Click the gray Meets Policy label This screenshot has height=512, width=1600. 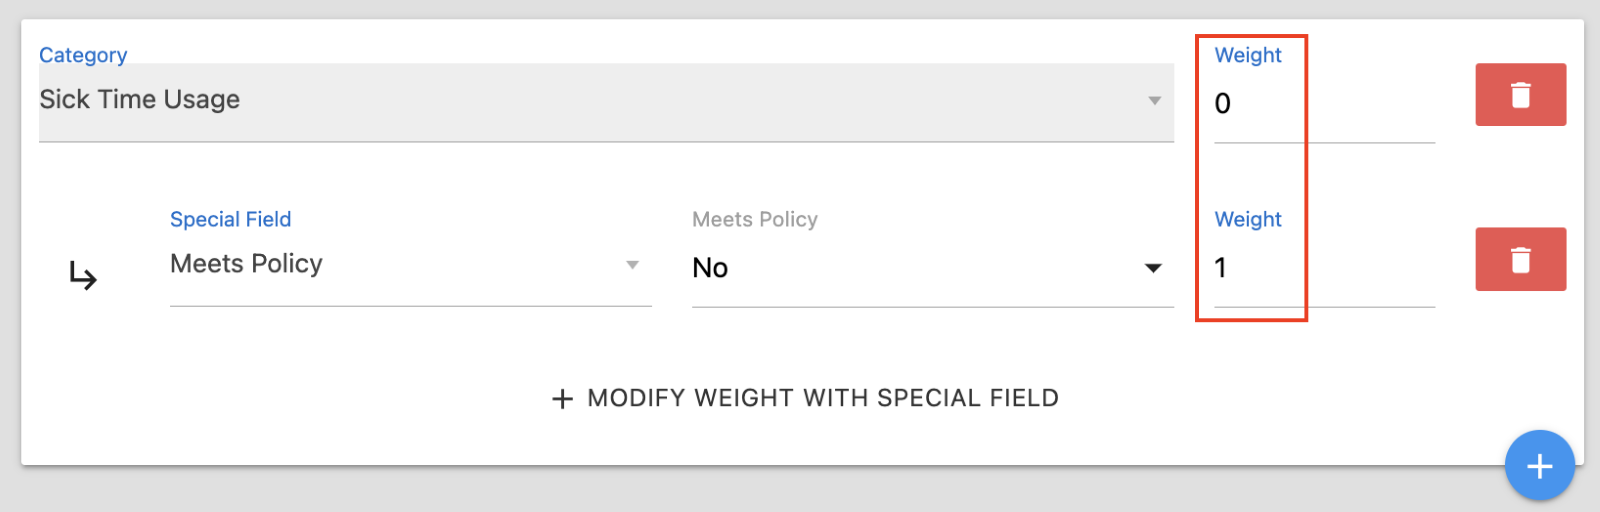754,219
